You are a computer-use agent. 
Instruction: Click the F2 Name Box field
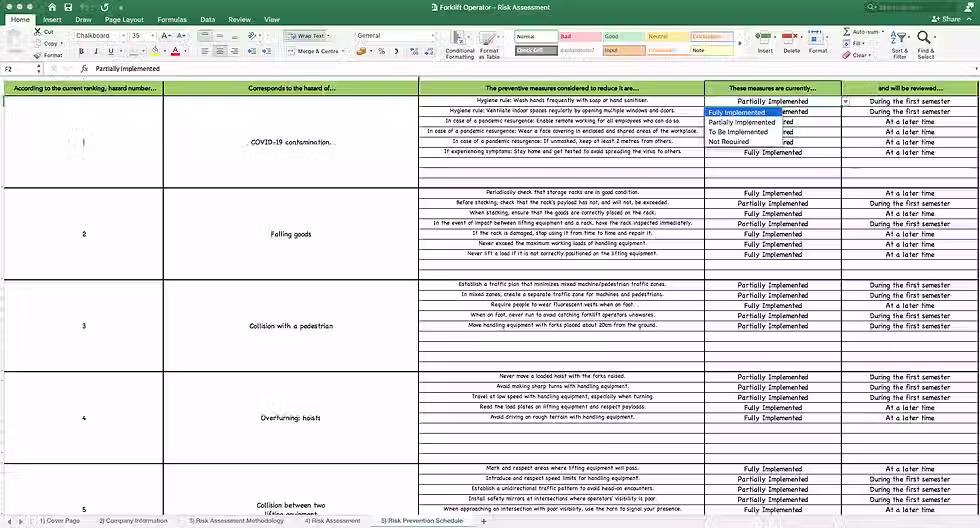point(20,69)
